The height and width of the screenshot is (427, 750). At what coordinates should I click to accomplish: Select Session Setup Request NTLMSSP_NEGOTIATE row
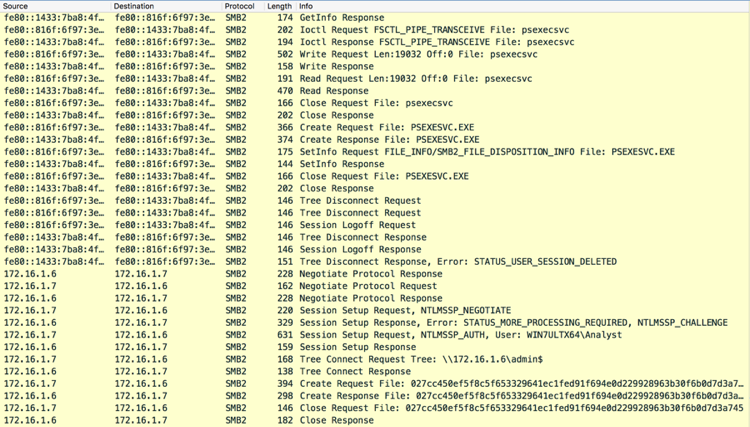click(x=375, y=310)
